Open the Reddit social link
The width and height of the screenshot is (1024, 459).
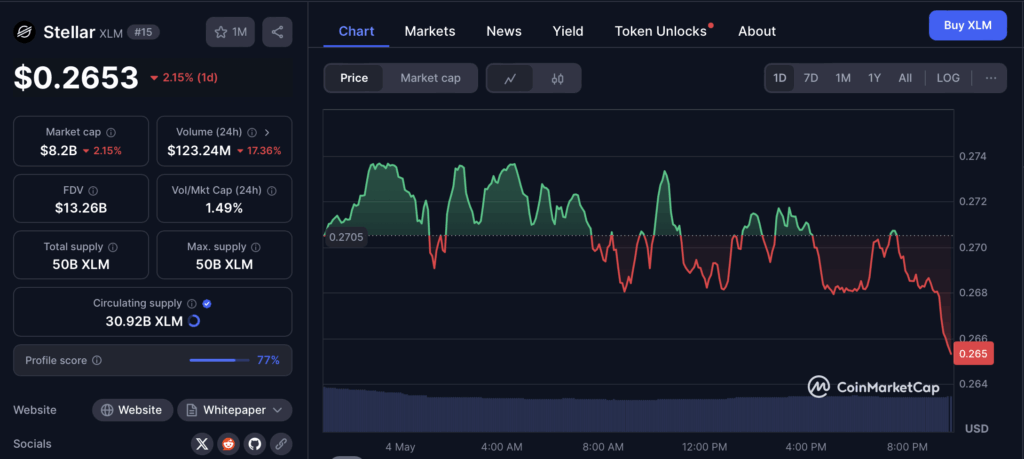[x=229, y=444]
